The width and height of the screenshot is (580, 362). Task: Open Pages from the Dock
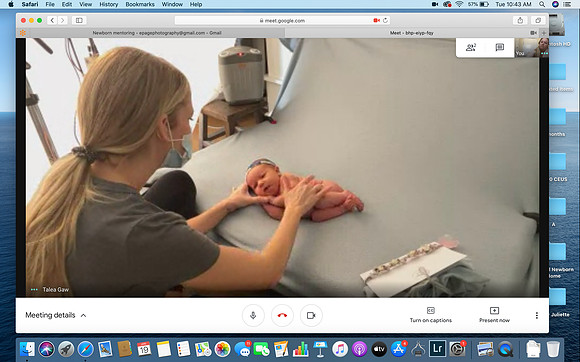pyautogui.click(x=281, y=349)
